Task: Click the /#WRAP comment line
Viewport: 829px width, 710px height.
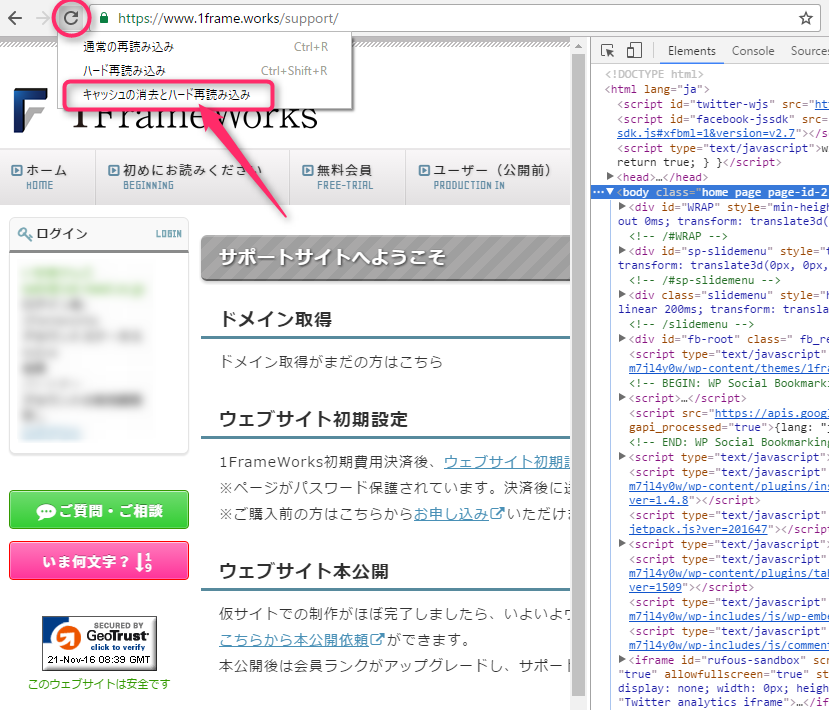Action: click(678, 236)
